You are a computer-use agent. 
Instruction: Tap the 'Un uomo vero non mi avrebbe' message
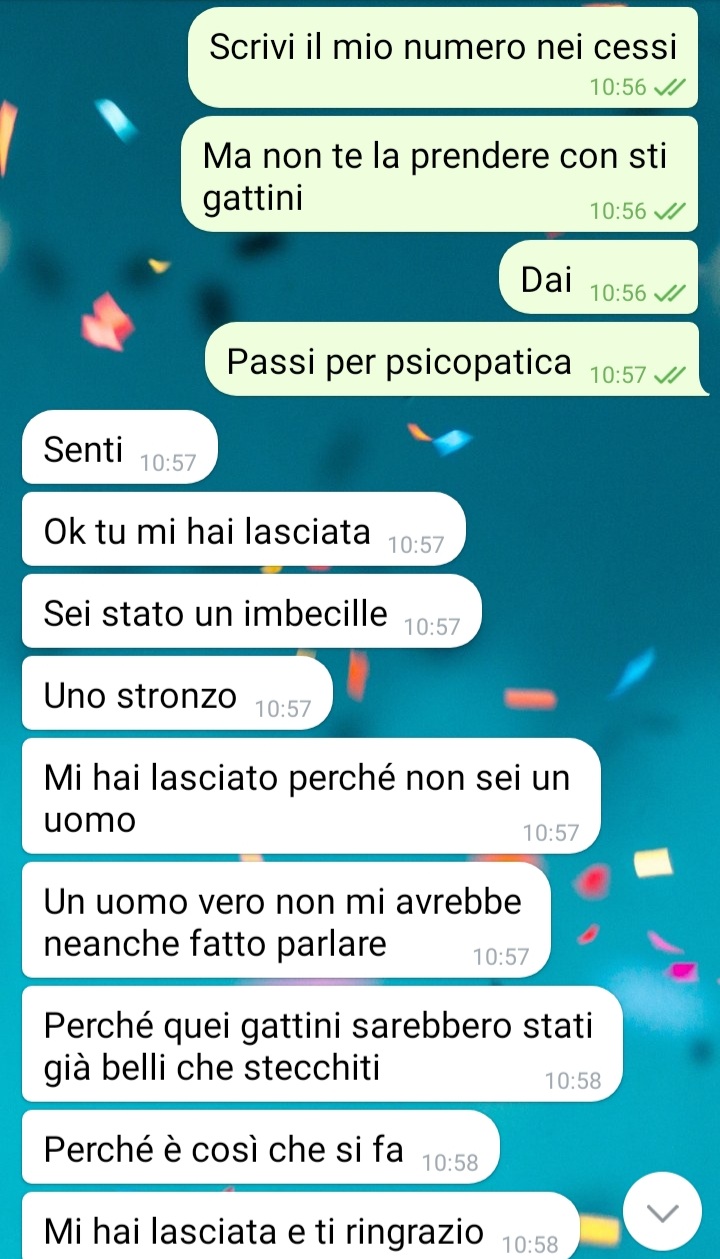tap(286, 920)
